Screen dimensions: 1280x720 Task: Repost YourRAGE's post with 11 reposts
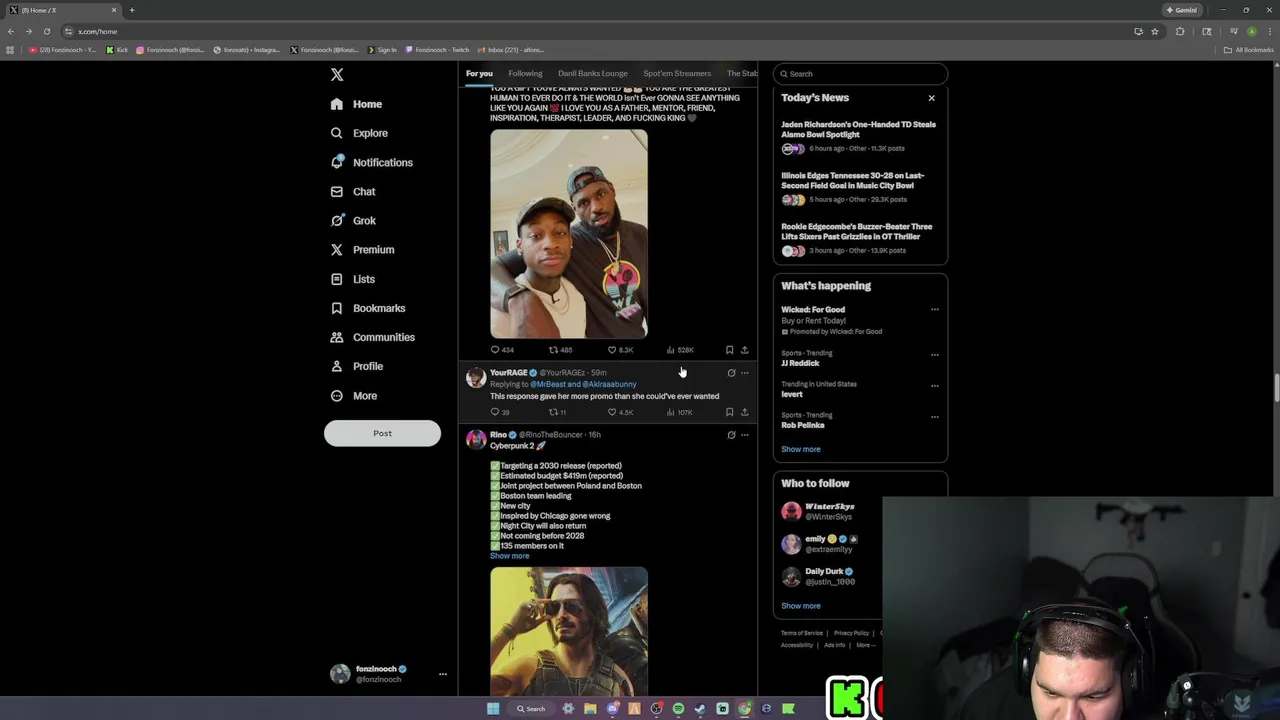pos(558,412)
